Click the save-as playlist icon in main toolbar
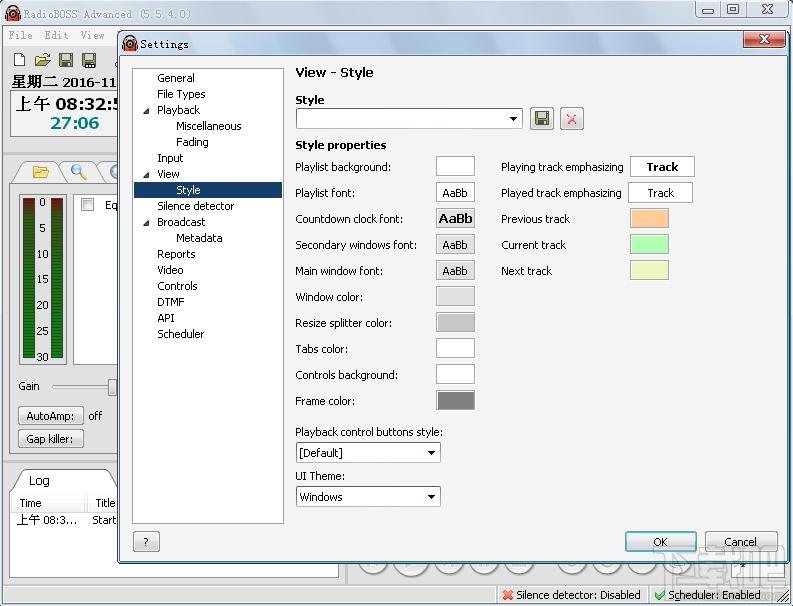The width and height of the screenshot is (793, 606). [90, 60]
